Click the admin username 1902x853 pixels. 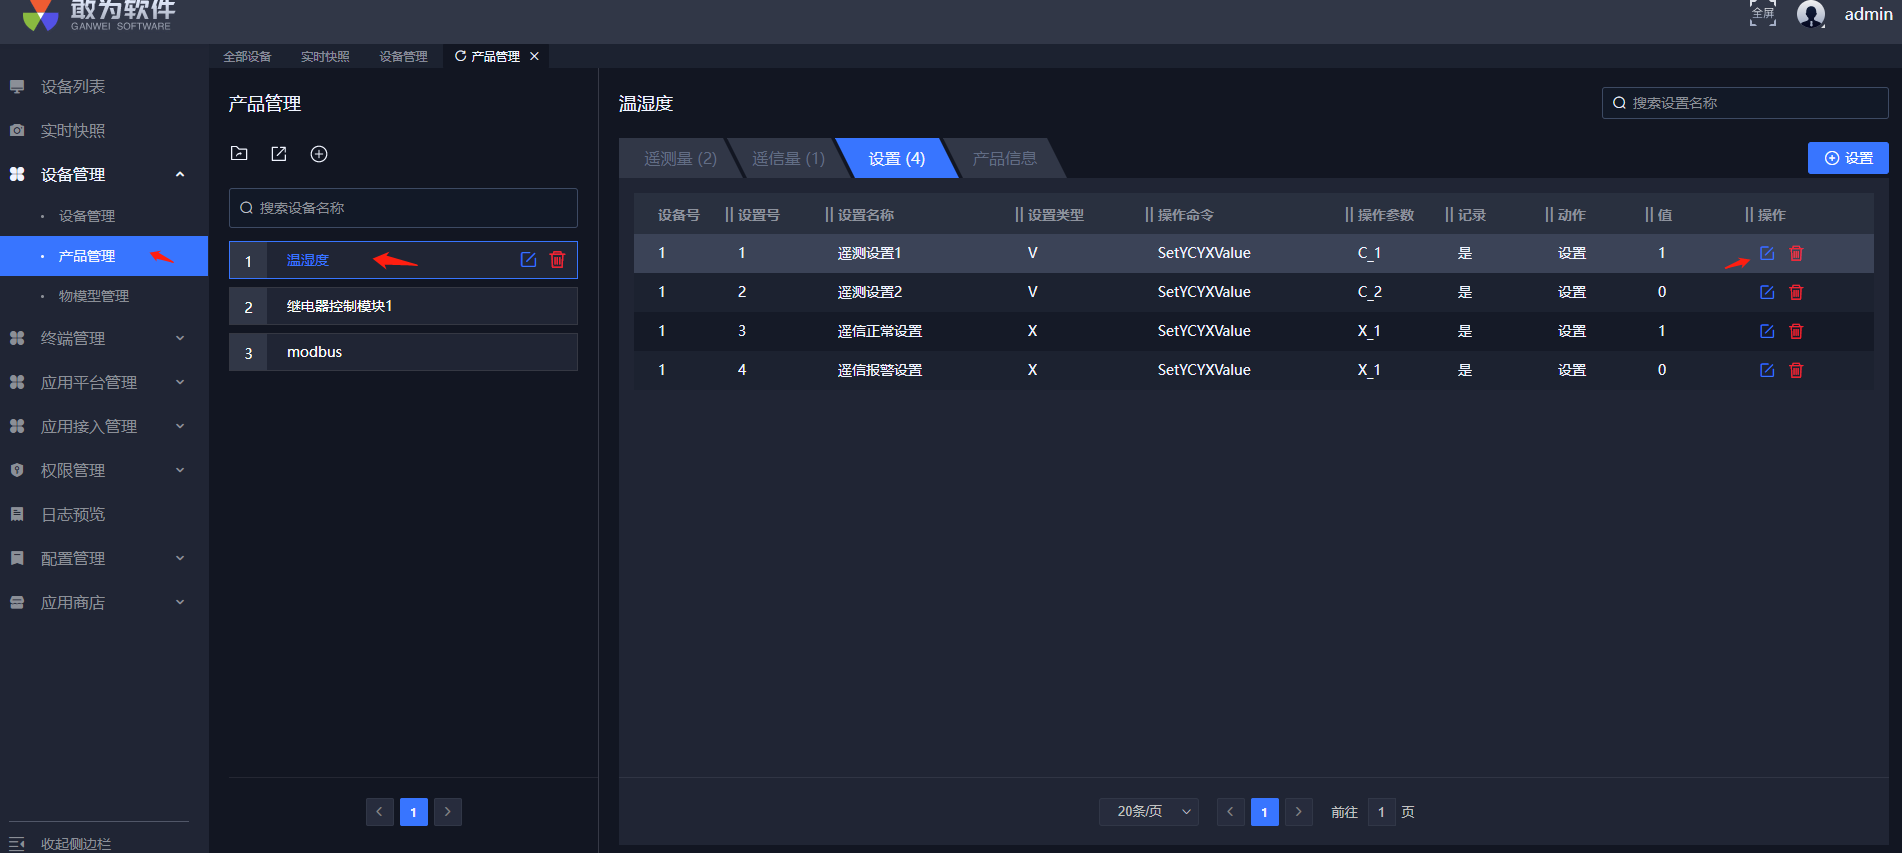tap(1868, 14)
